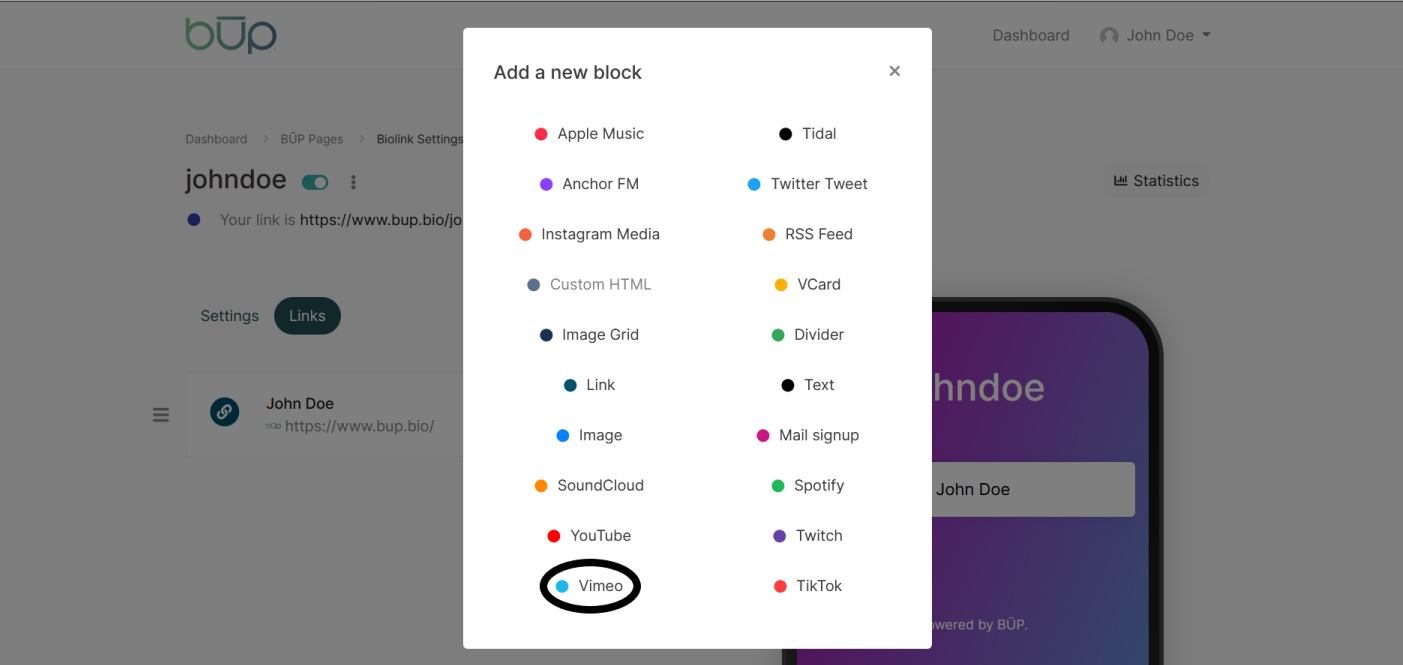Image resolution: width=1403 pixels, height=665 pixels.
Task: Go to BŪP Pages breadcrumb
Action: coord(312,139)
